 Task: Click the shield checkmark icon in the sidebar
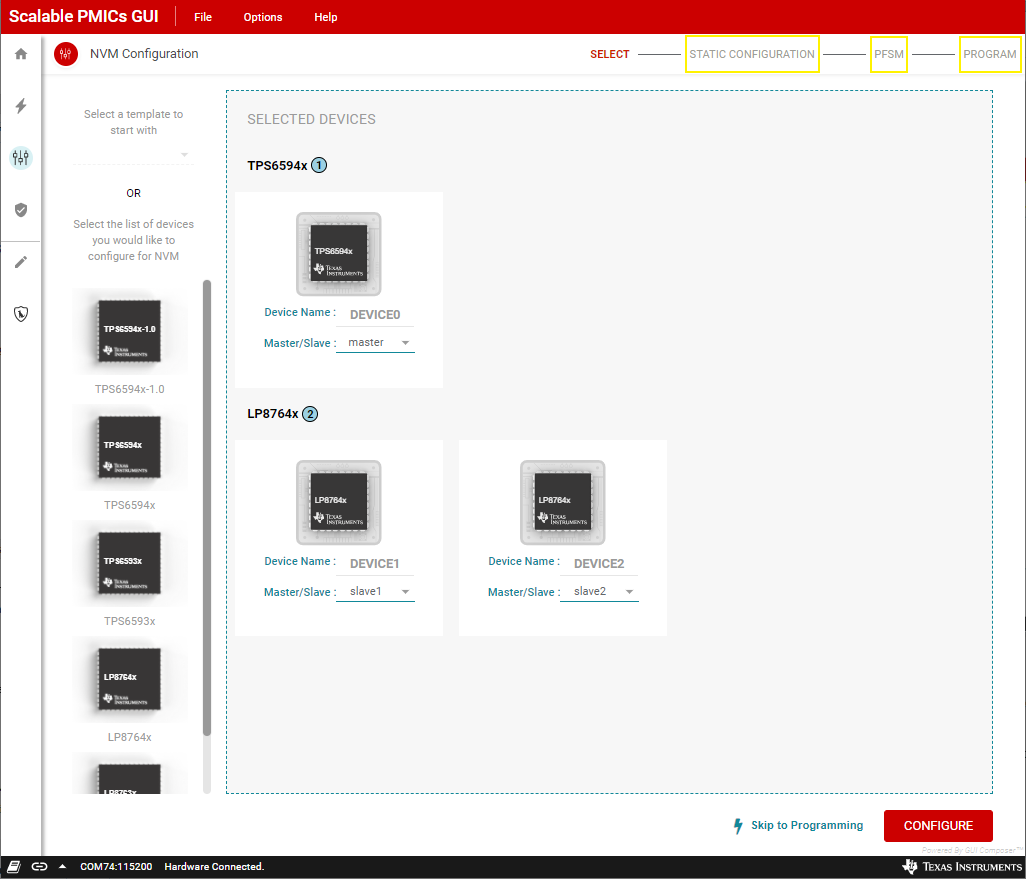coord(20,209)
